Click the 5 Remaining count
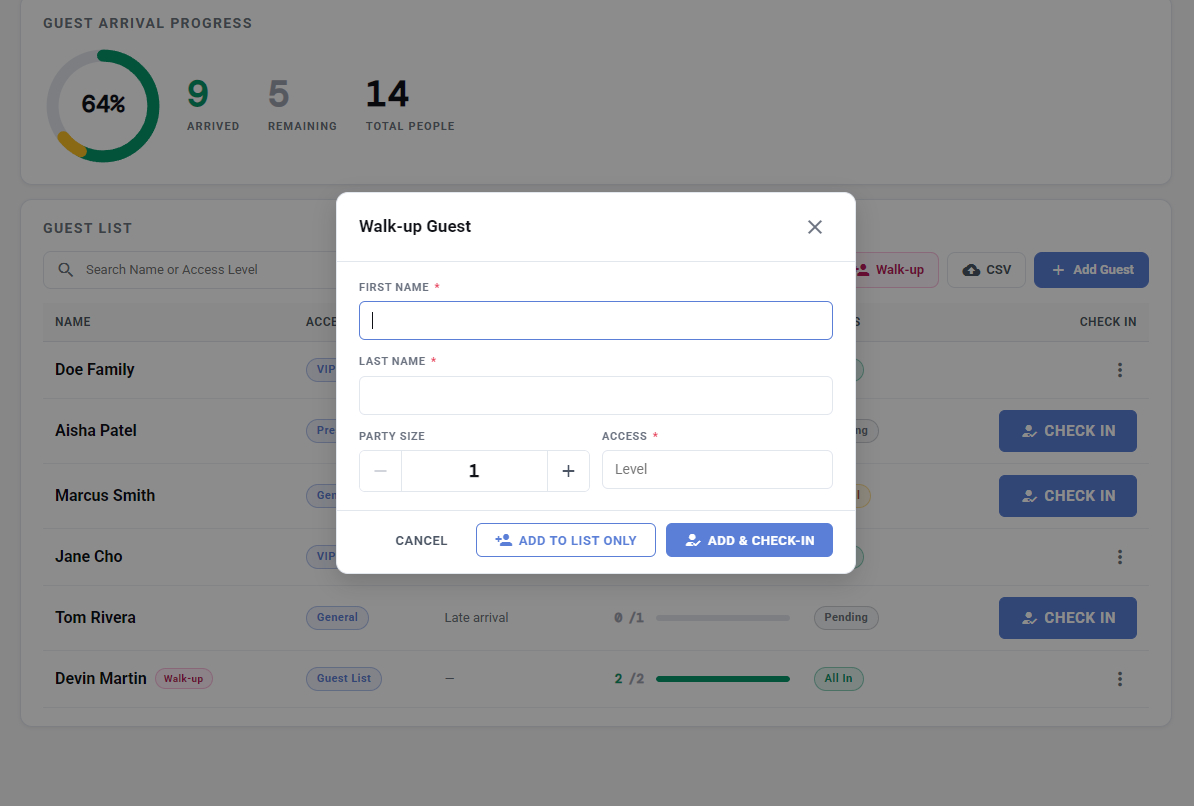This screenshot has width=1194, height=806. point(279,94)
